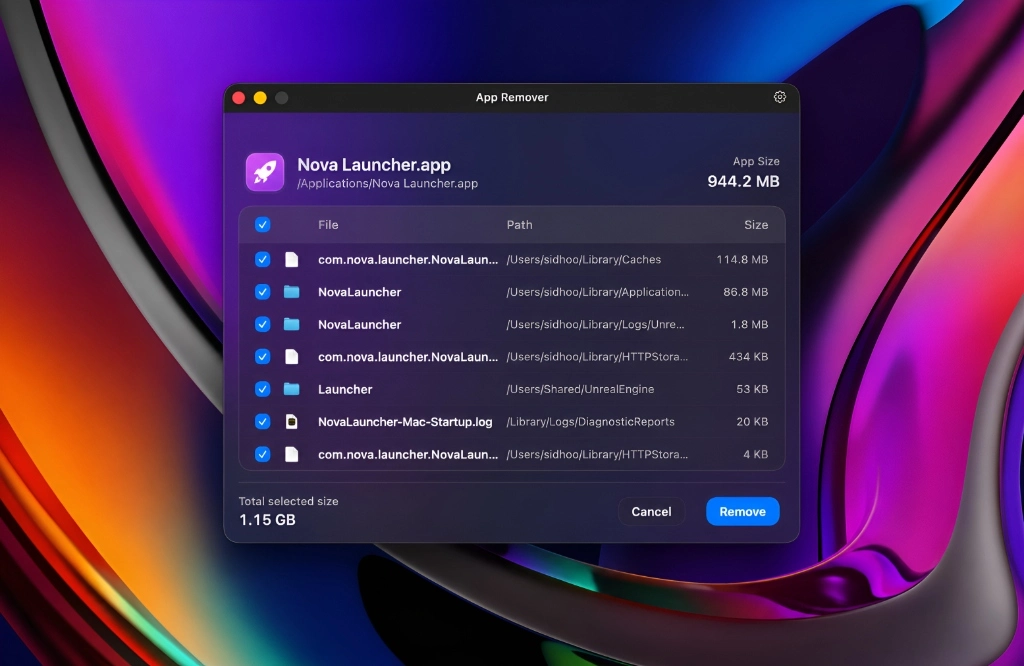Screen dimensions: 1024x666
Task: Click the Cancel button
Action: click(651, 511)
